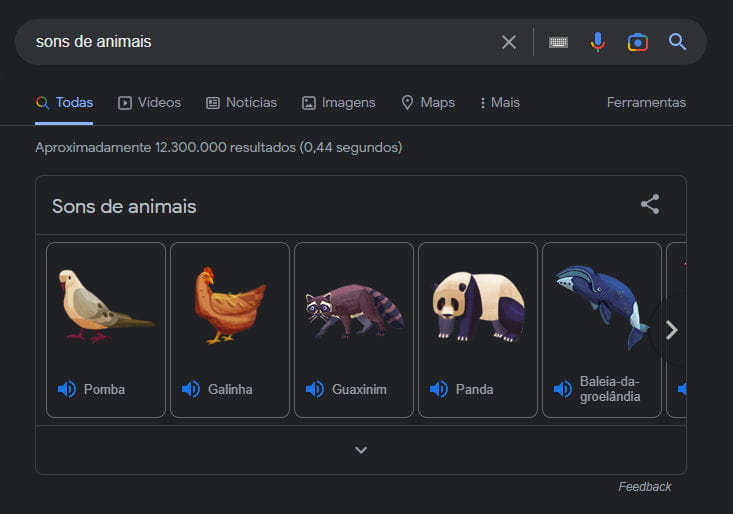Screen dimensions: 733x514
Task: Show next animals with the right chevron
Action: coord(671,330)
